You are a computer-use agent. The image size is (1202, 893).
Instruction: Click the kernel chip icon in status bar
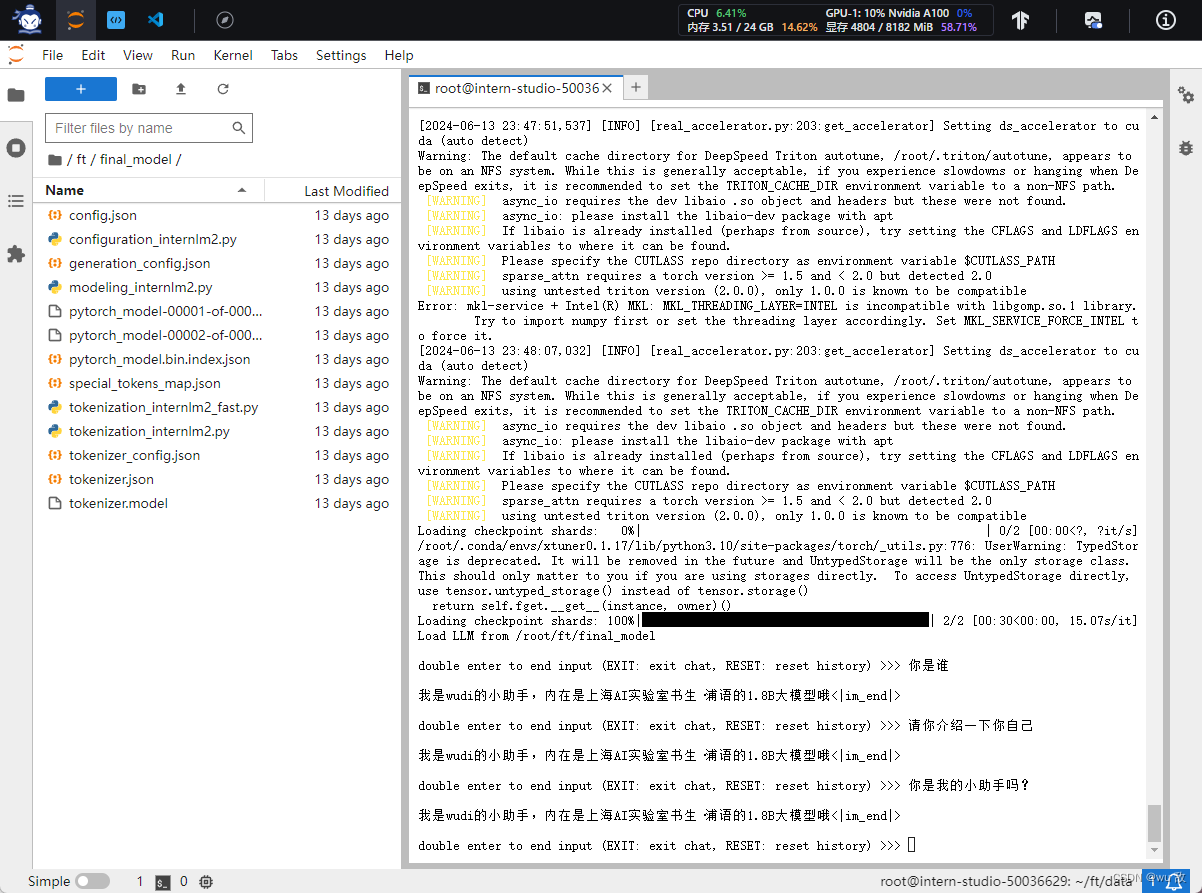pos(206,882)
